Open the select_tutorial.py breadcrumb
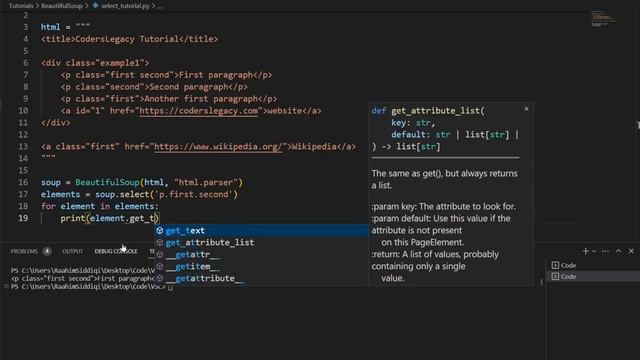 click(125, 6)
